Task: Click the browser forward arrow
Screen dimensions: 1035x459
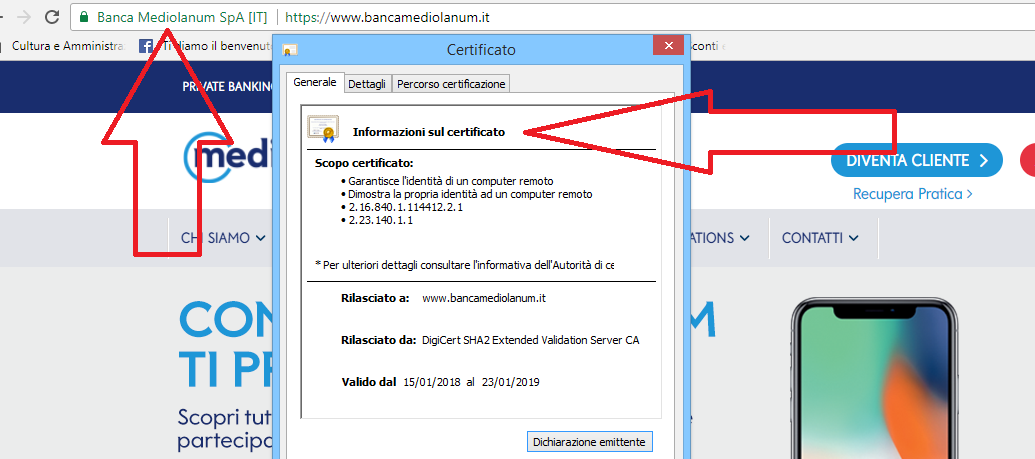Action: (24, 17)
